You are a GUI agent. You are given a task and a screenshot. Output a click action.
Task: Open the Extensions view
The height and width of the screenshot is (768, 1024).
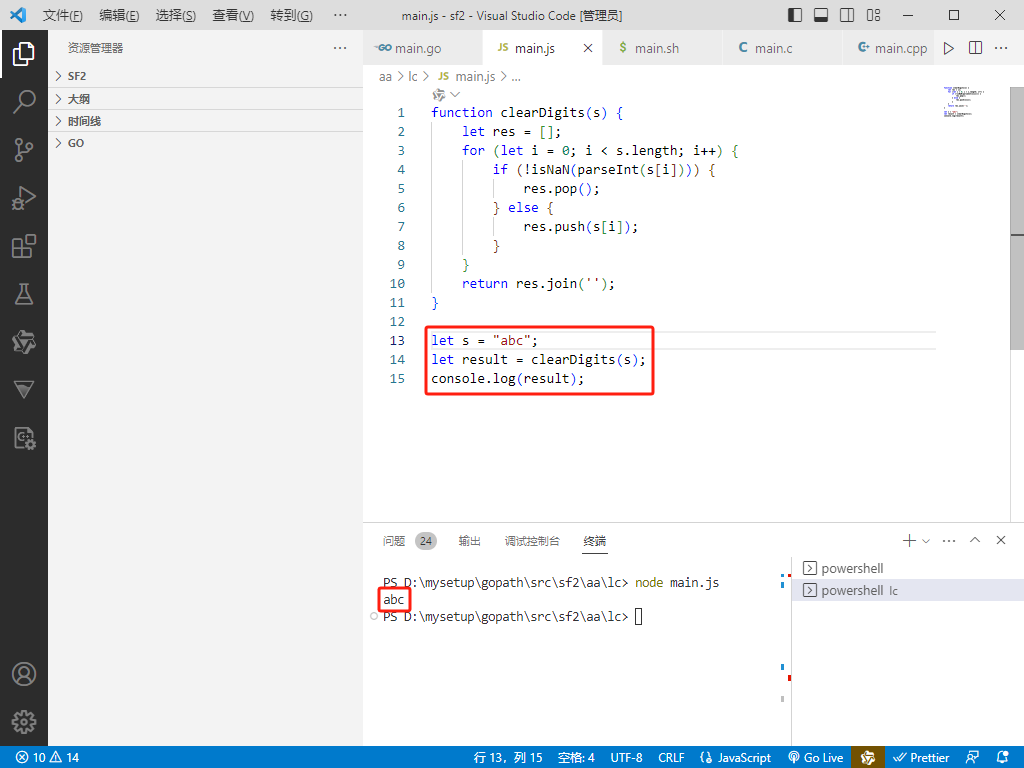pos(24,246)
